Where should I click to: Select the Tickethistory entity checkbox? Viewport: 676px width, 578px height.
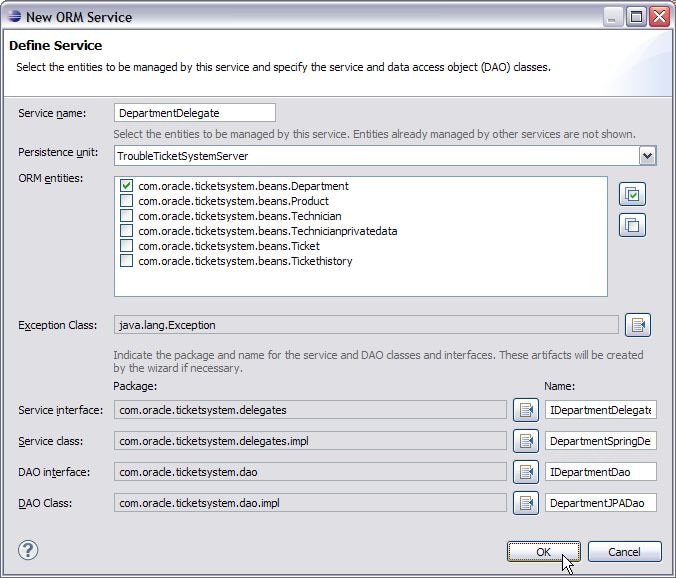[x=127, y=261]
